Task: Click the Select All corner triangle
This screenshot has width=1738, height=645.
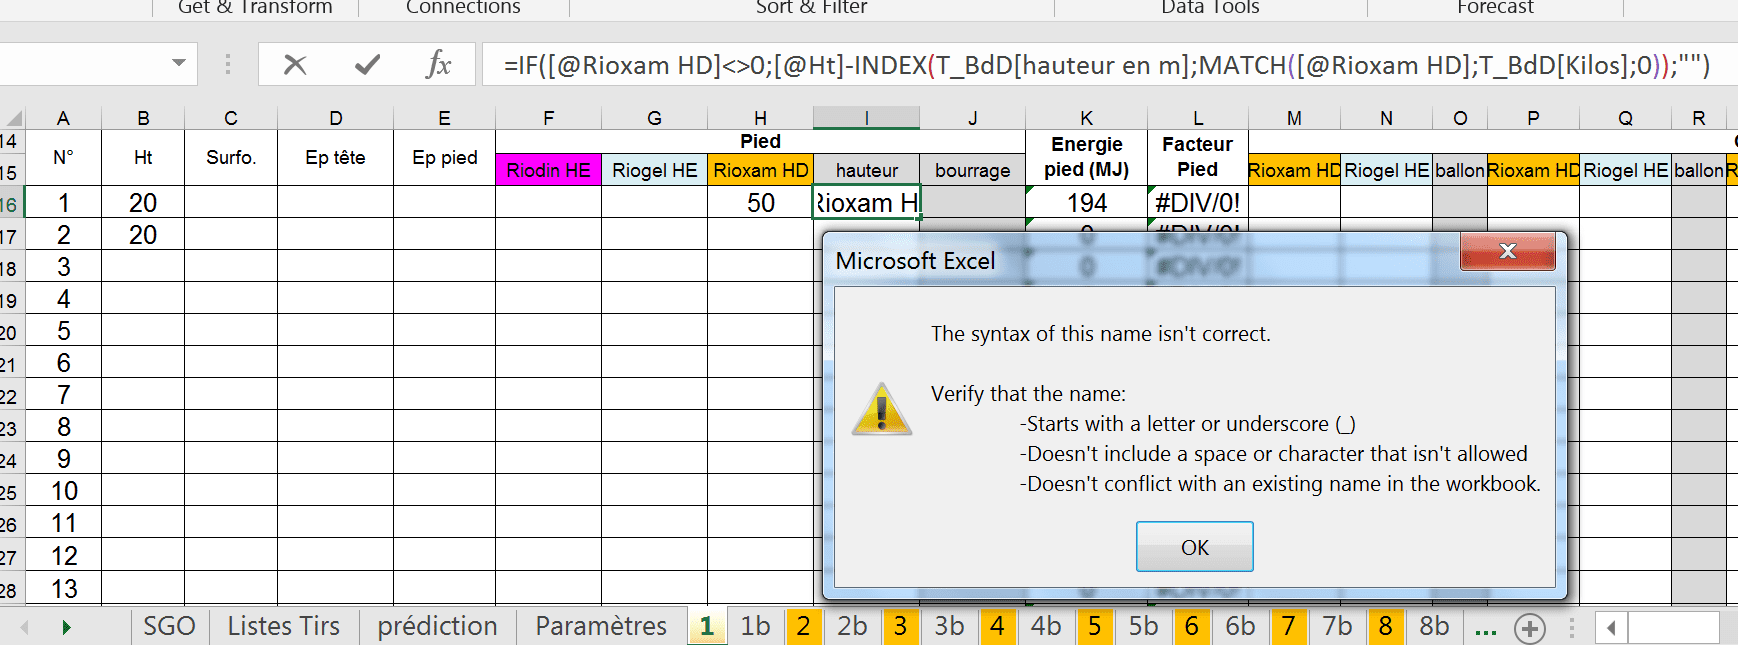Action: pos(12,118)
